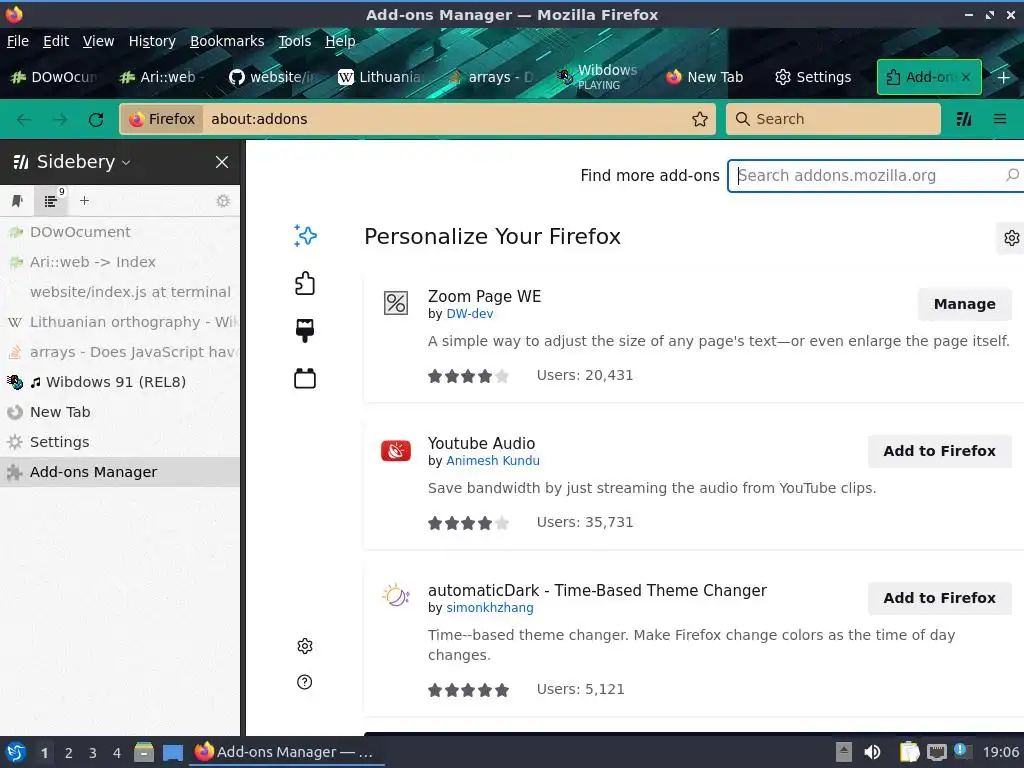Switch to the Widbows playing tab
The width and height of the screenshot is (1024, 768).
click(x=598, y=77)
